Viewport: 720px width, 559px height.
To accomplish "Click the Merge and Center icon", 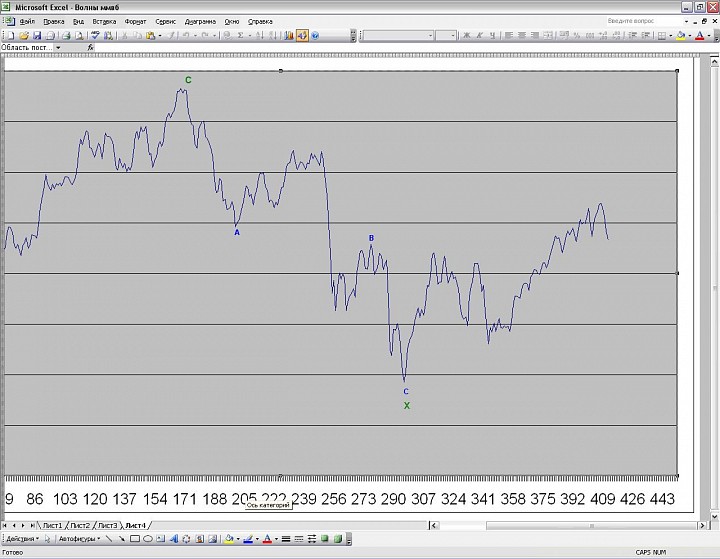I will tap(548, 35).
